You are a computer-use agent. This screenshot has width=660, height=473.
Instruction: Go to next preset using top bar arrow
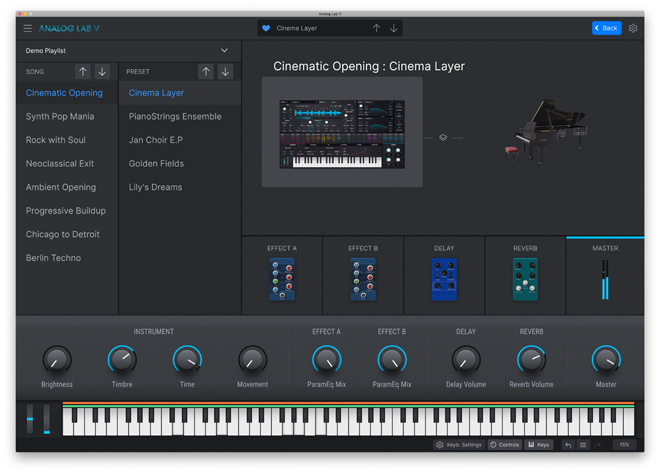[394, 28]
